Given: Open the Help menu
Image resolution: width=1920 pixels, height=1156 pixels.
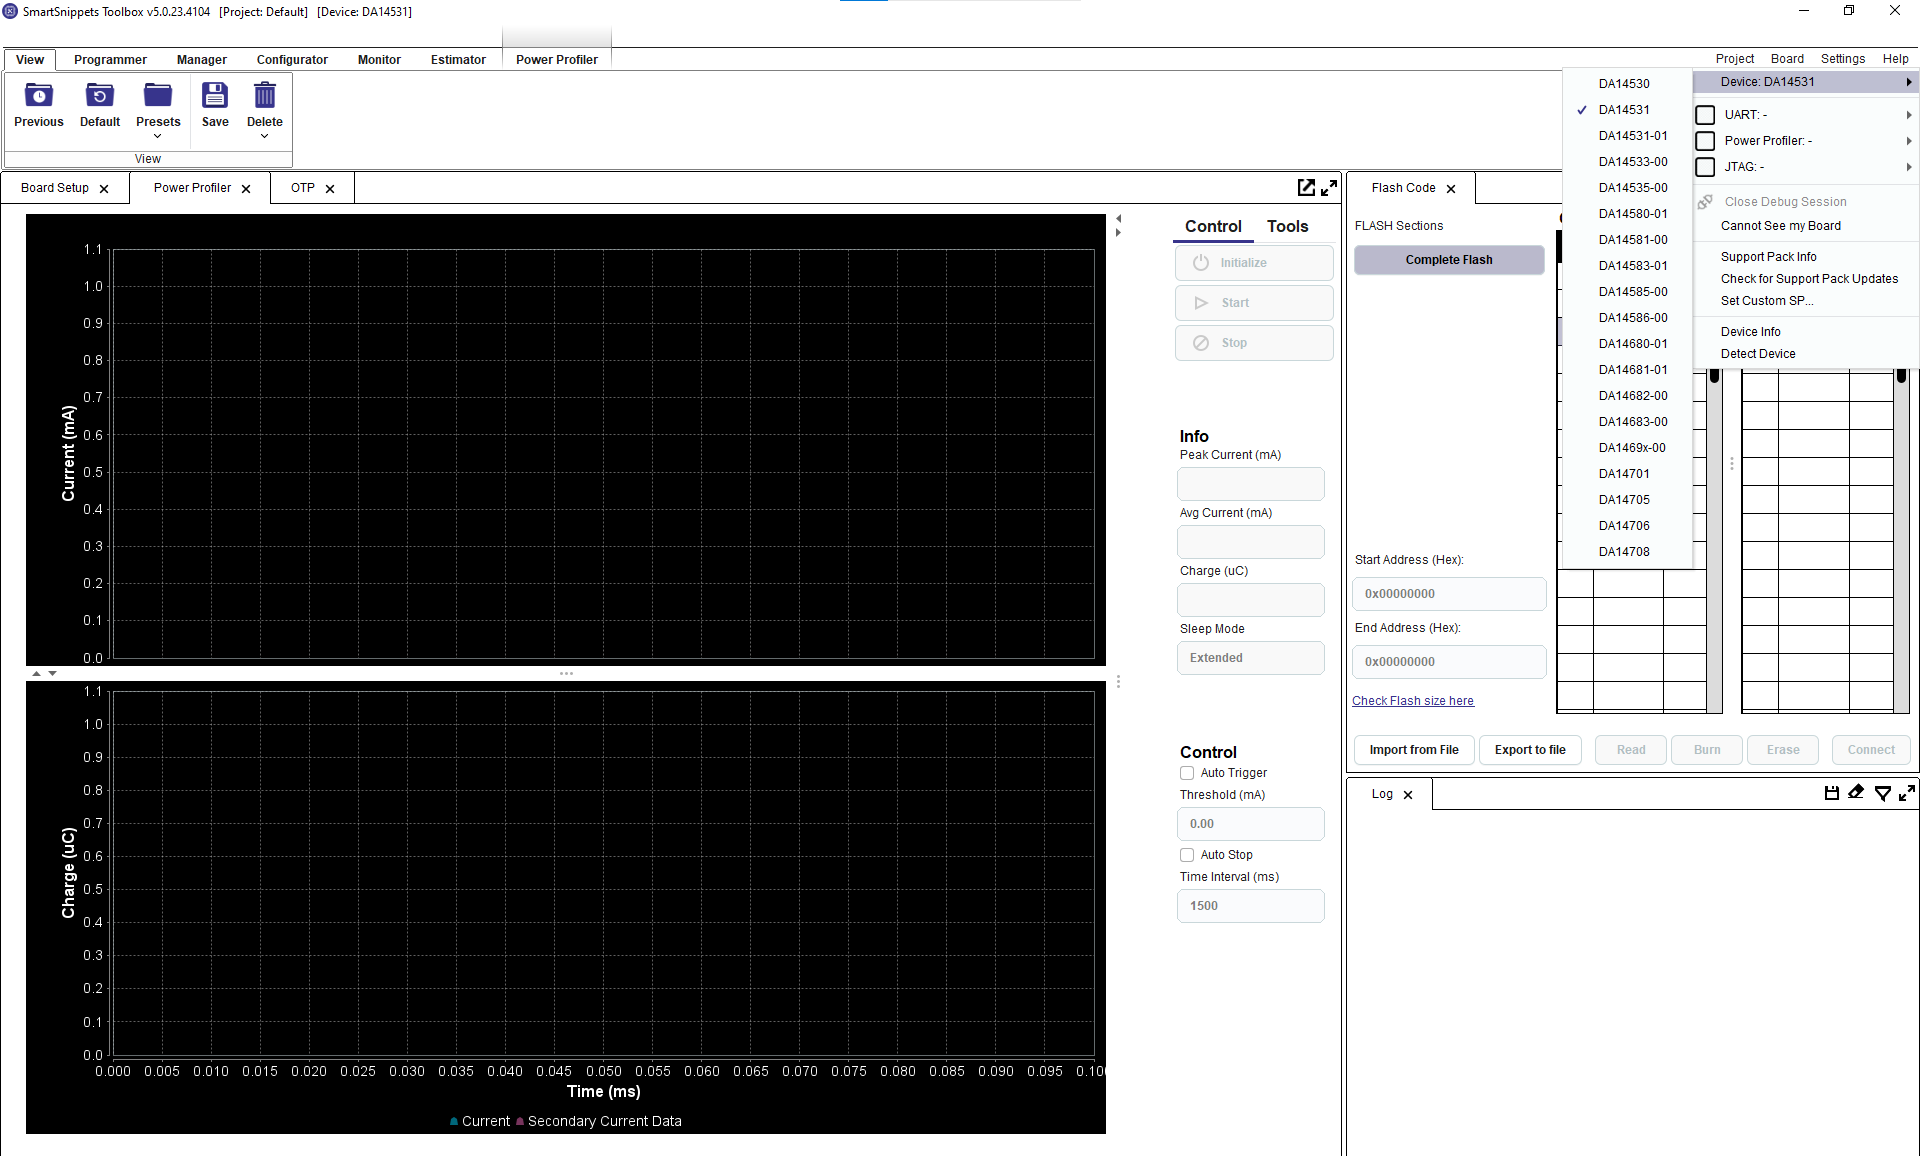Looking at the screenshot, I should [x=1895, y=59].
